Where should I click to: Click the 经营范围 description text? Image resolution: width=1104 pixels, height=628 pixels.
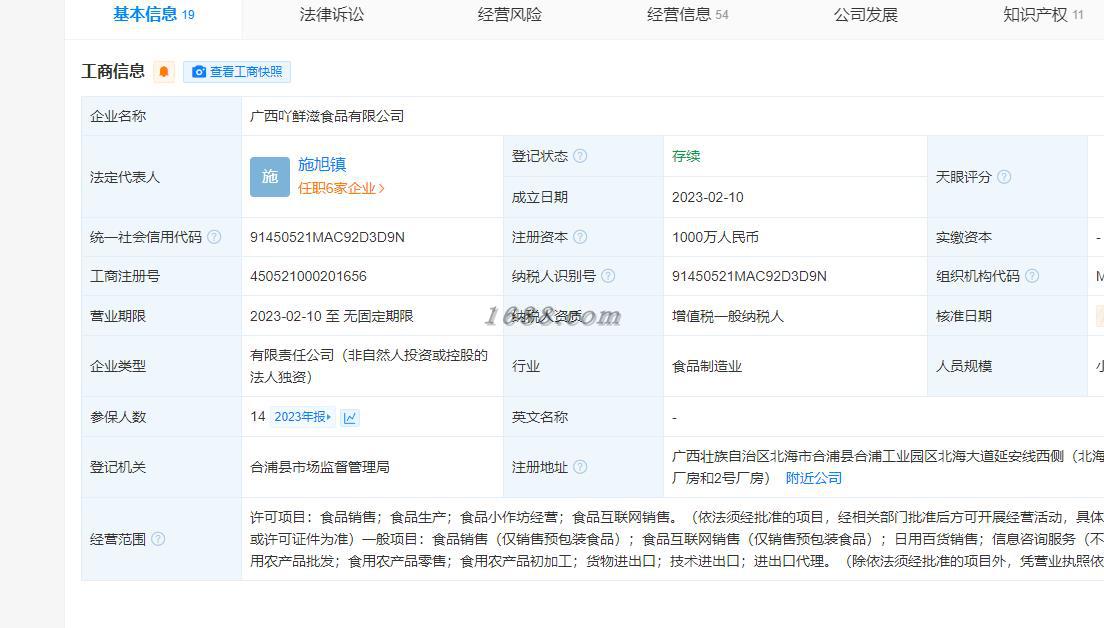pos(677,539)
